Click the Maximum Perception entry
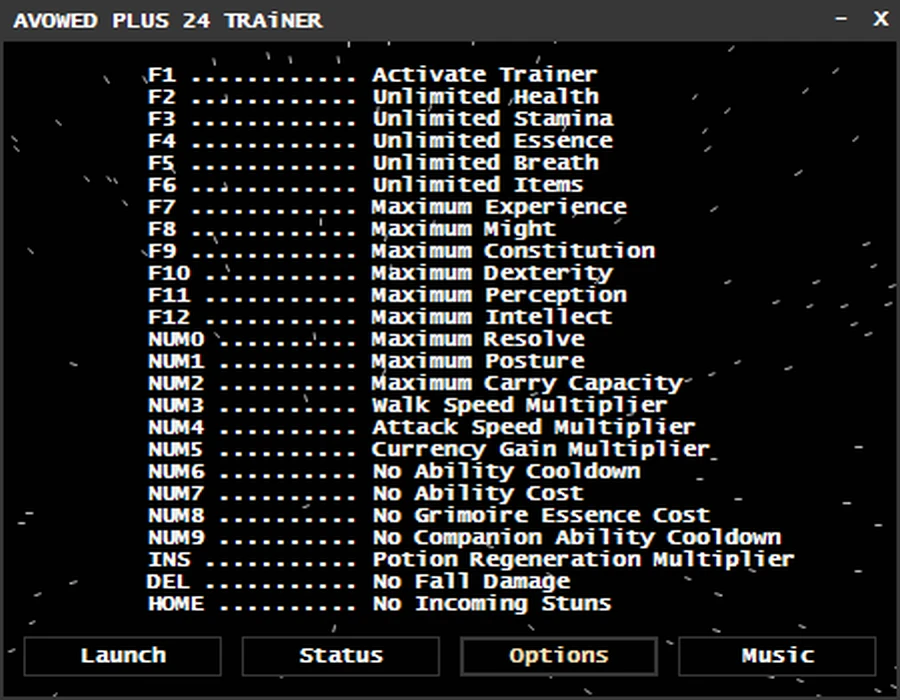Screen dimensions: 900x700 [x=387, y=295]
